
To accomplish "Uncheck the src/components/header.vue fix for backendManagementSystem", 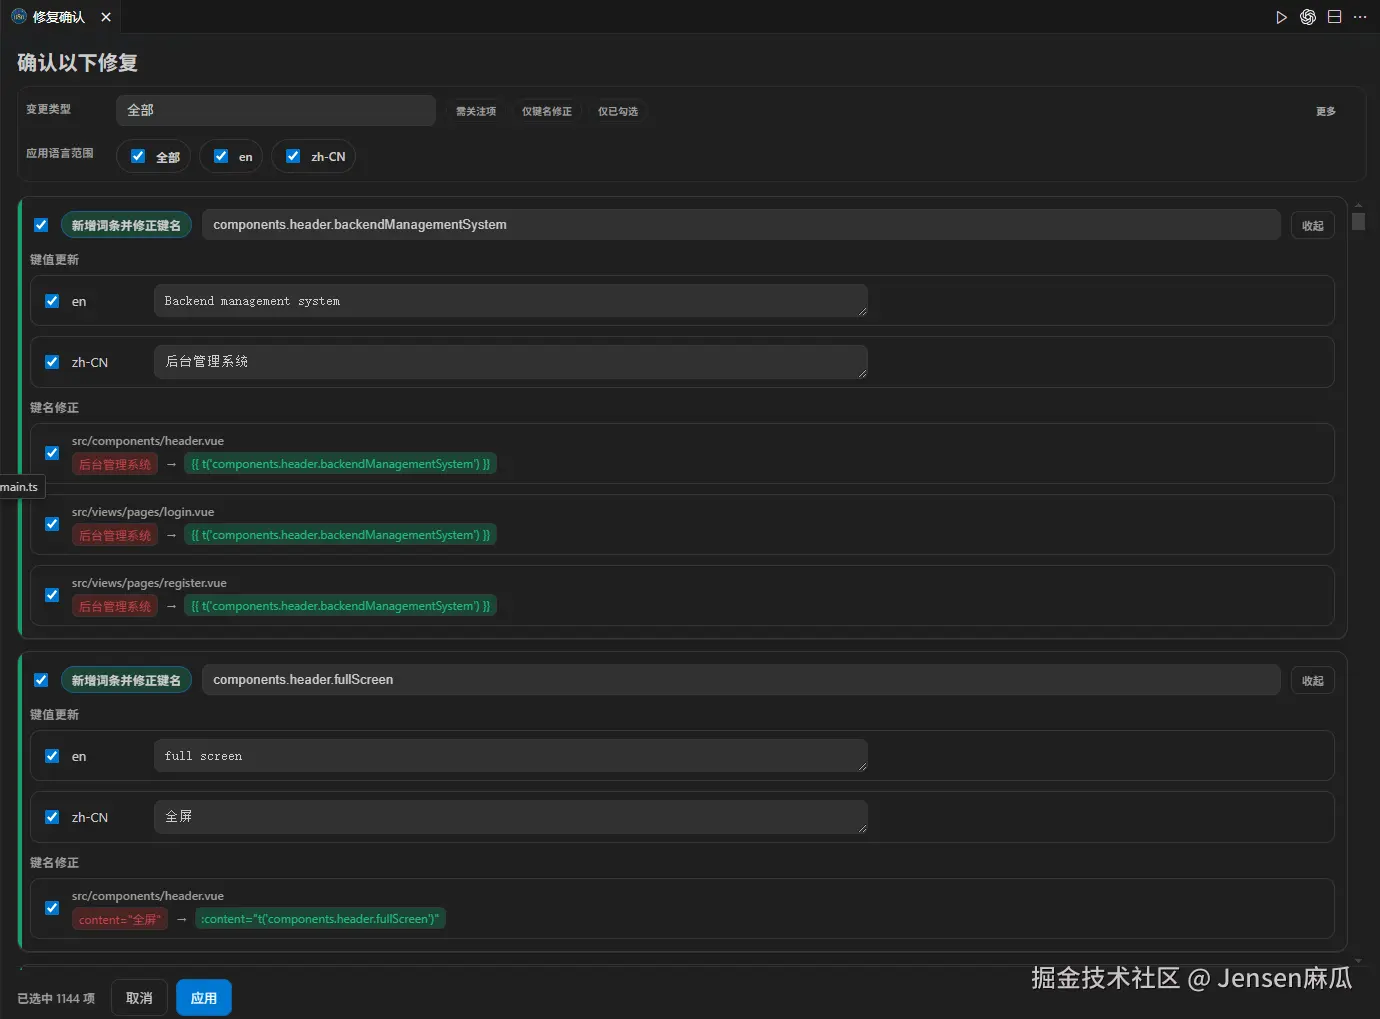I will tap(52, 453).
